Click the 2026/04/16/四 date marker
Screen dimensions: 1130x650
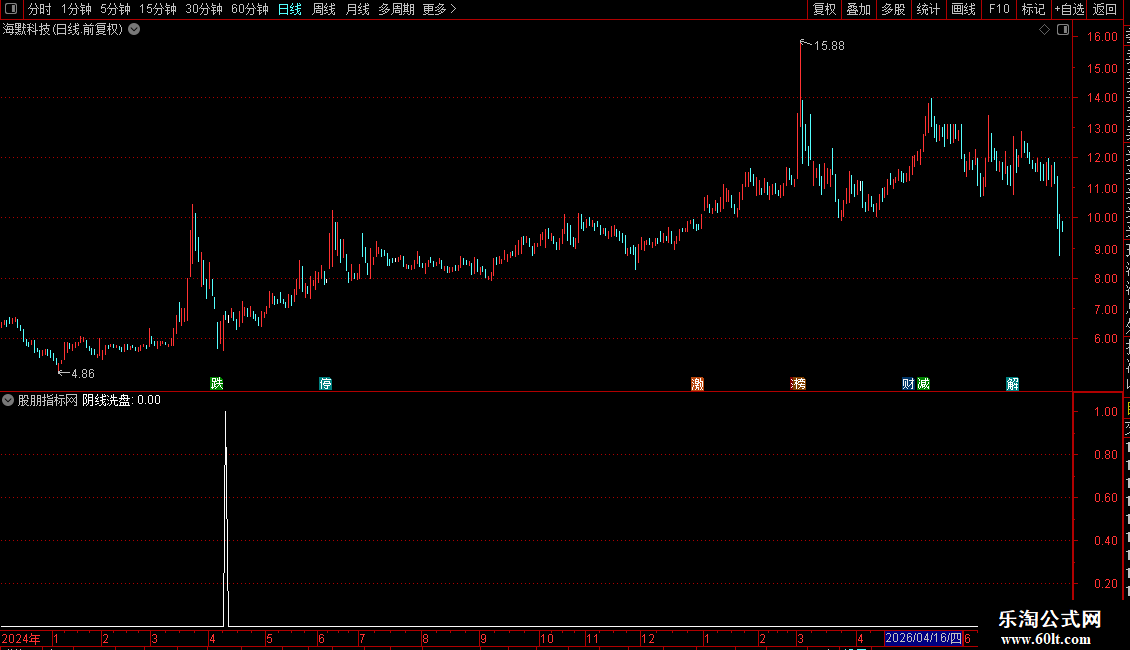pyautogui.click(x=923, y=638)
